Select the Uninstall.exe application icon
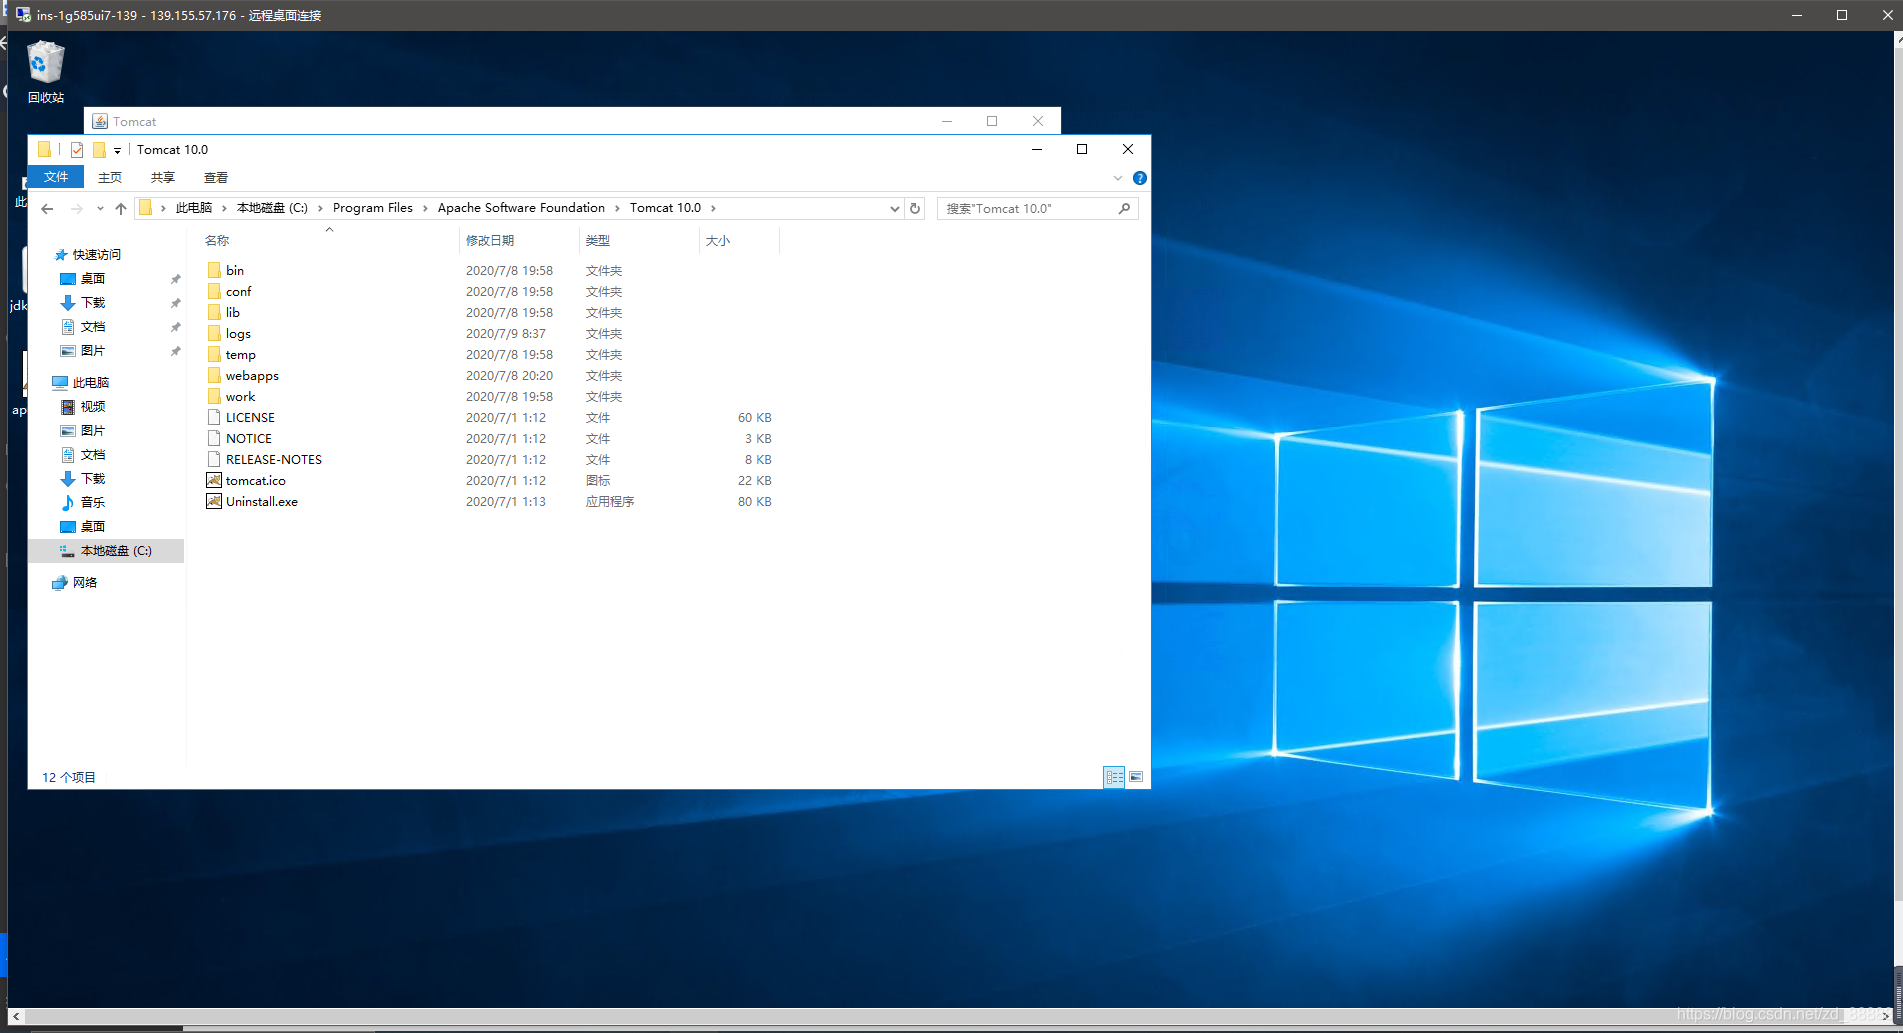 214,501
